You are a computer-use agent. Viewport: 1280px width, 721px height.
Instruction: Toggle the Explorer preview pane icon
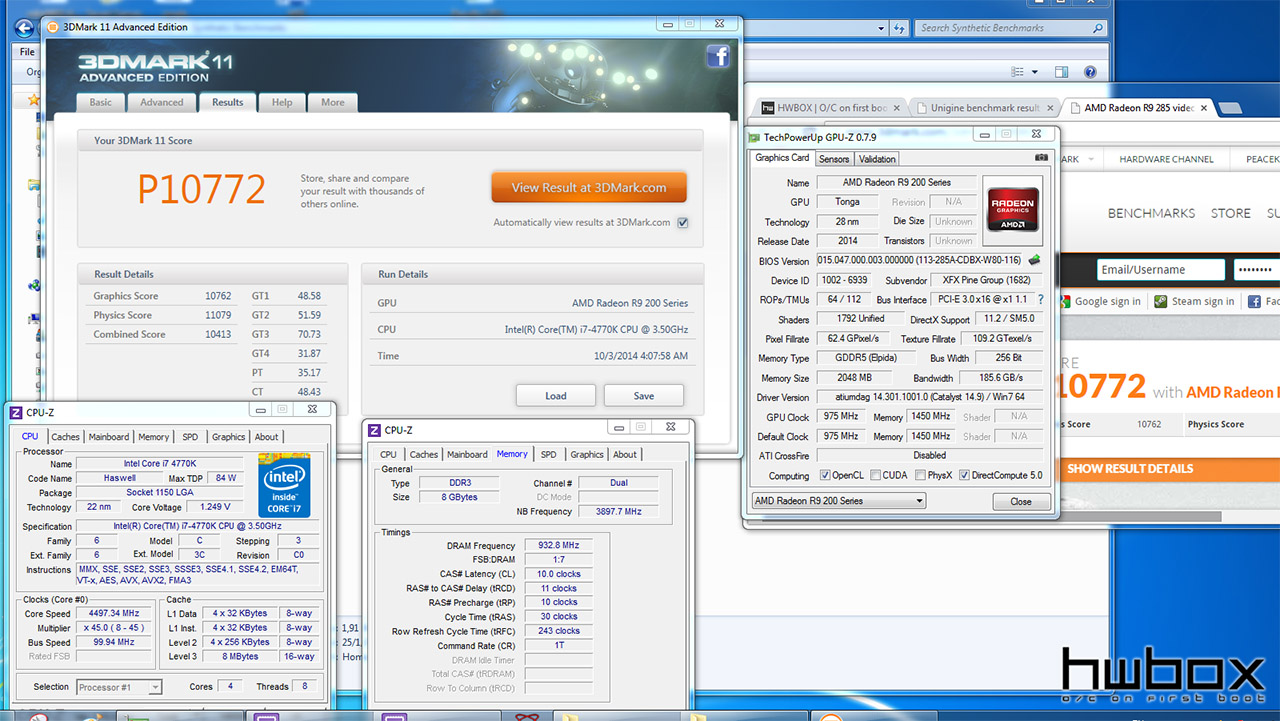pyautogui.click(x=1061, y=72)
